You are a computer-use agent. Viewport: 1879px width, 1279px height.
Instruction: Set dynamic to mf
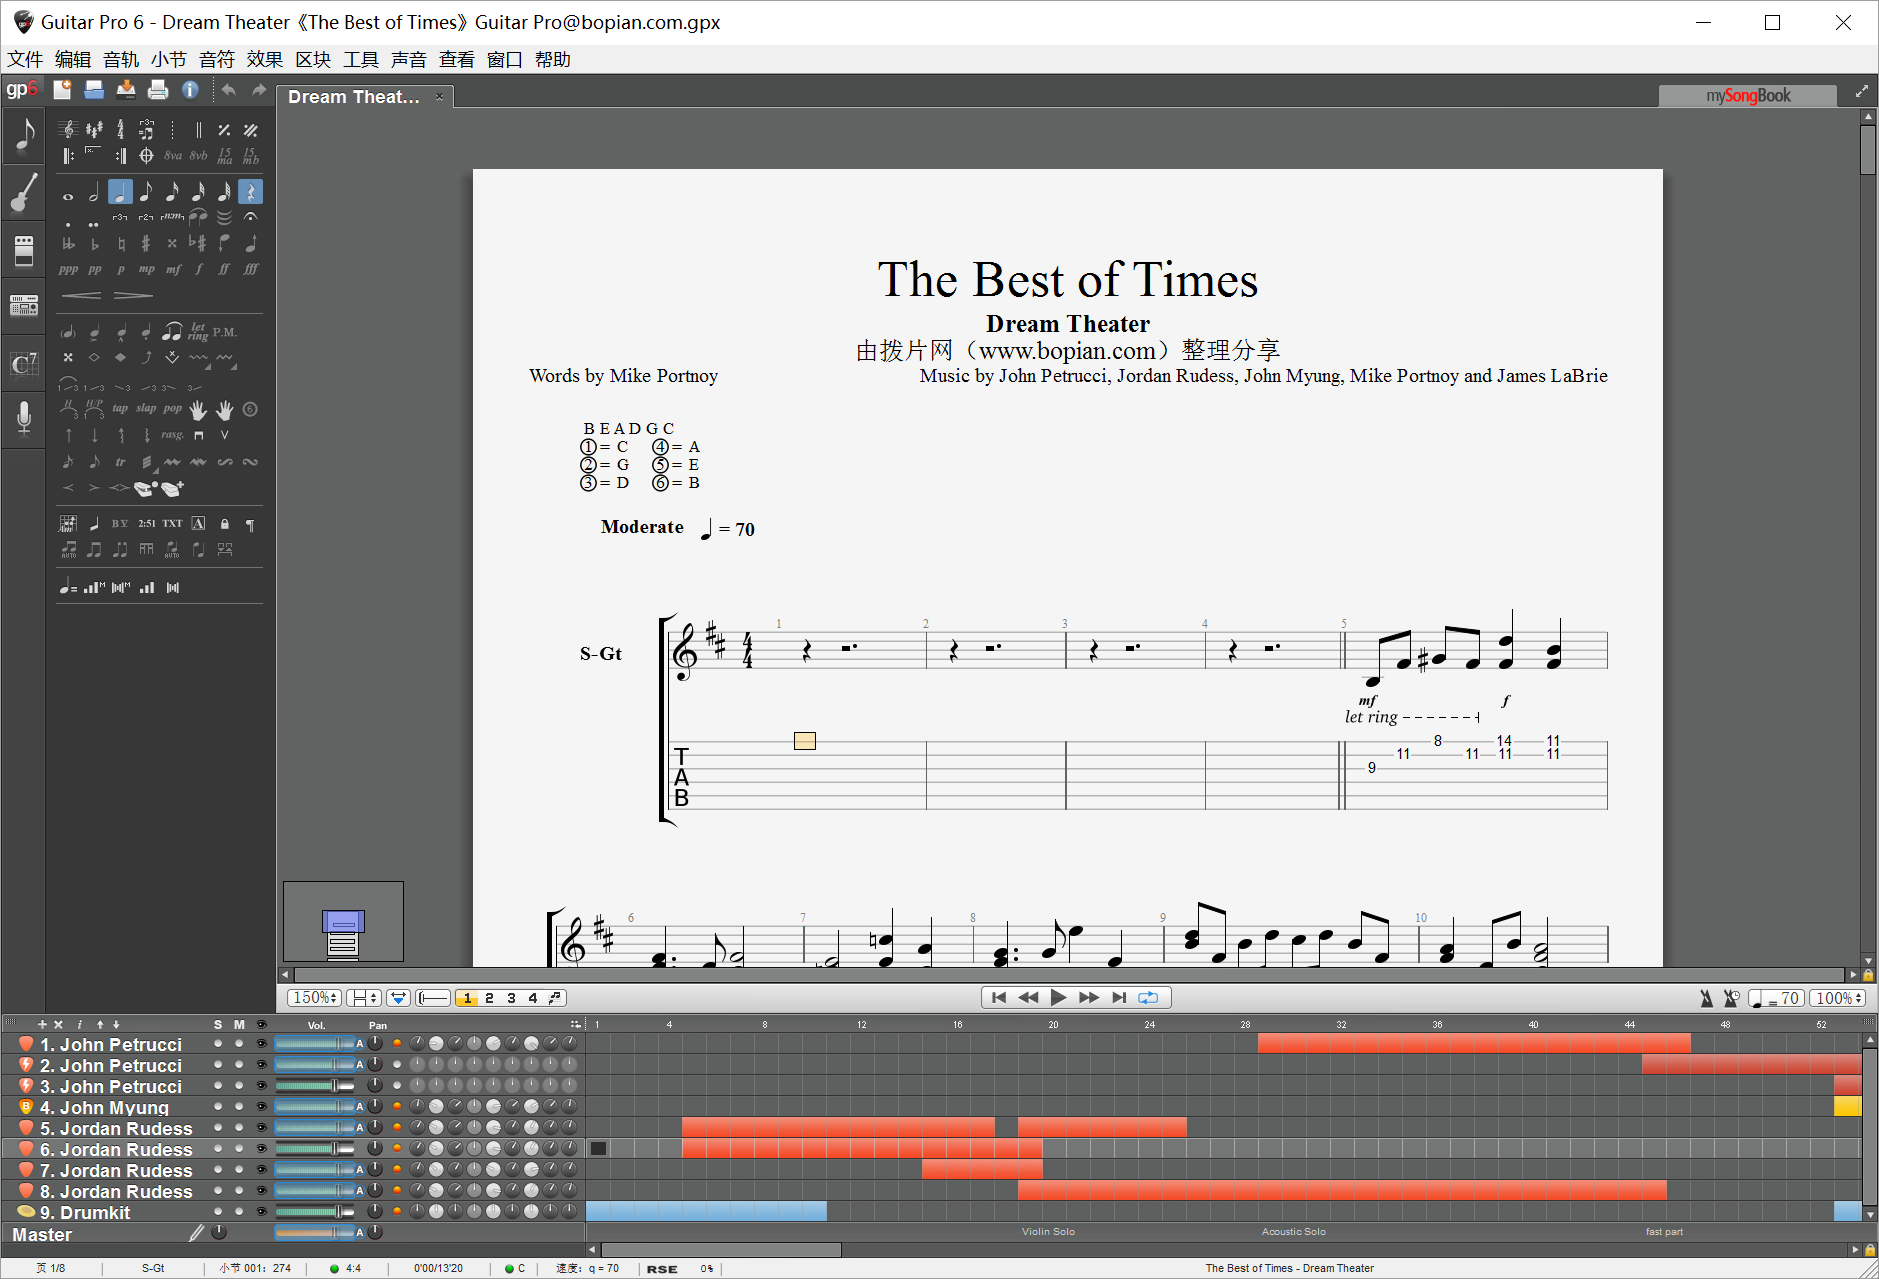click(x=173, y=269)
